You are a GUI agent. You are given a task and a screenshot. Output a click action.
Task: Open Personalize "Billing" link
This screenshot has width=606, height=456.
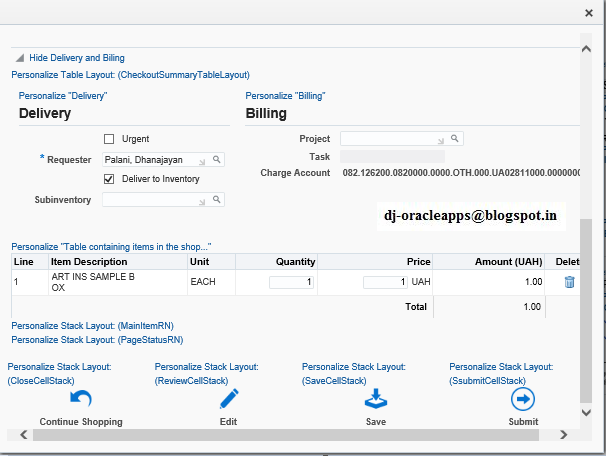(285, 95)
